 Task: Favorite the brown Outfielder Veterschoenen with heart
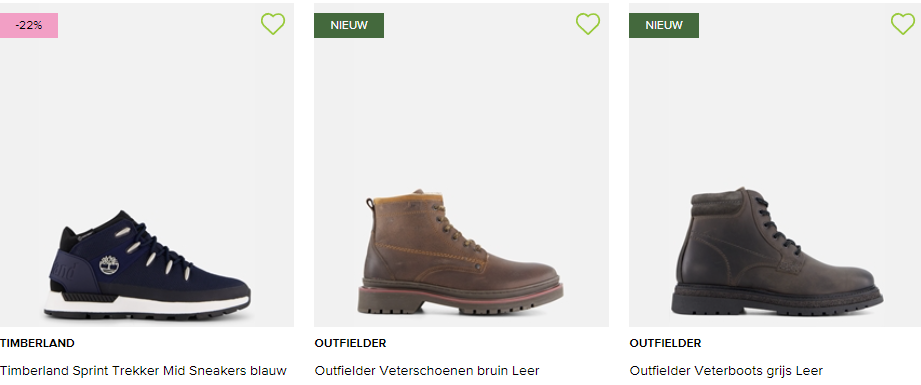coord(588,24)
